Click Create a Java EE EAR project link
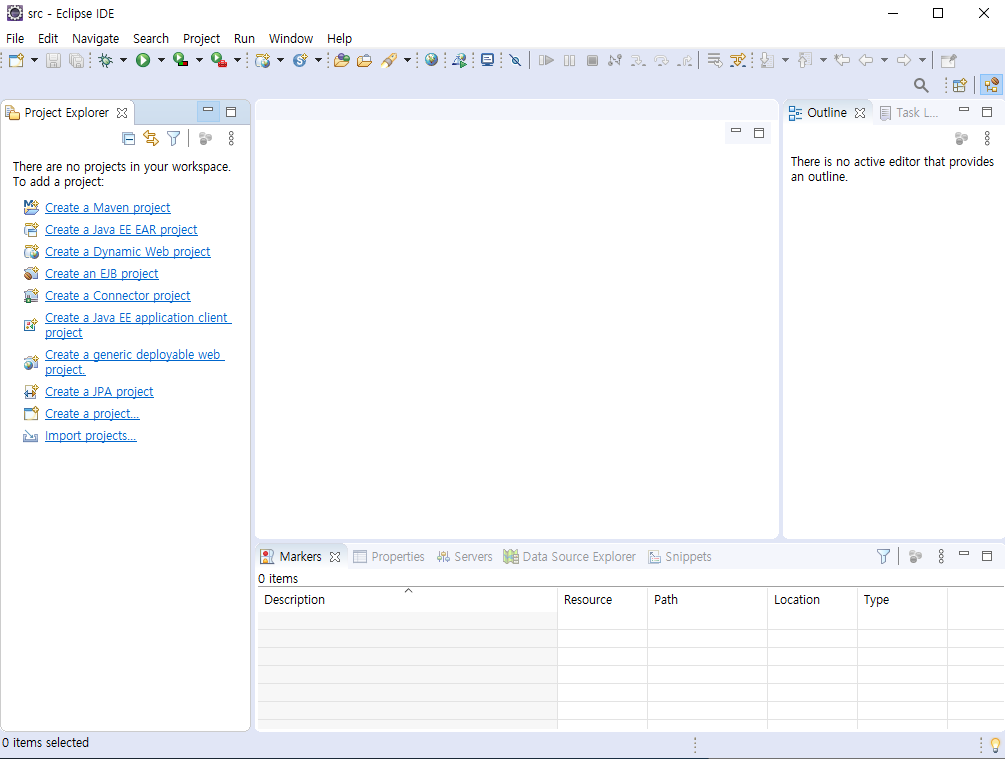The width and height of the screenshot is (1005, 759). click(121, 229)
